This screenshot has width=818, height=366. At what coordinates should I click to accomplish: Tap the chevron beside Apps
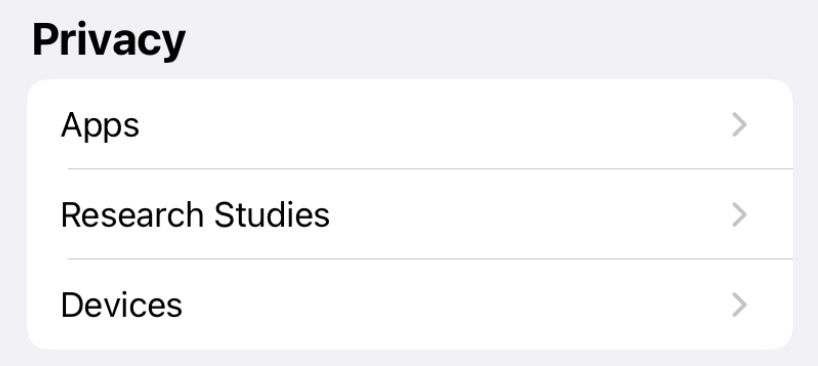739,125
